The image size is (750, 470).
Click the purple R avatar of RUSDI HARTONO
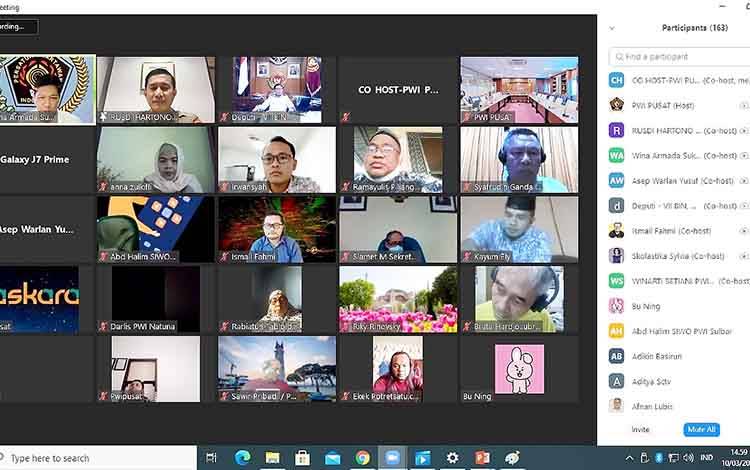616,131
